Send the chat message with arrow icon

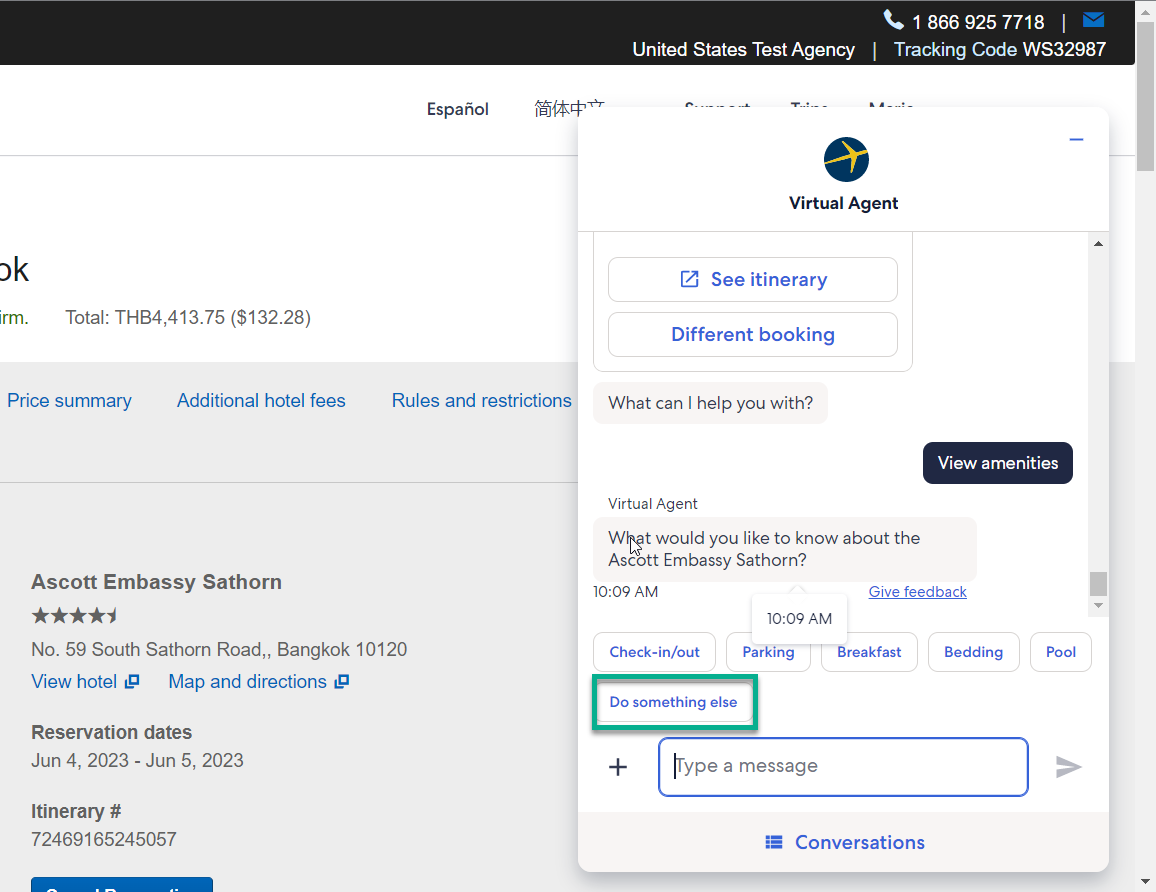point(1068,767)
